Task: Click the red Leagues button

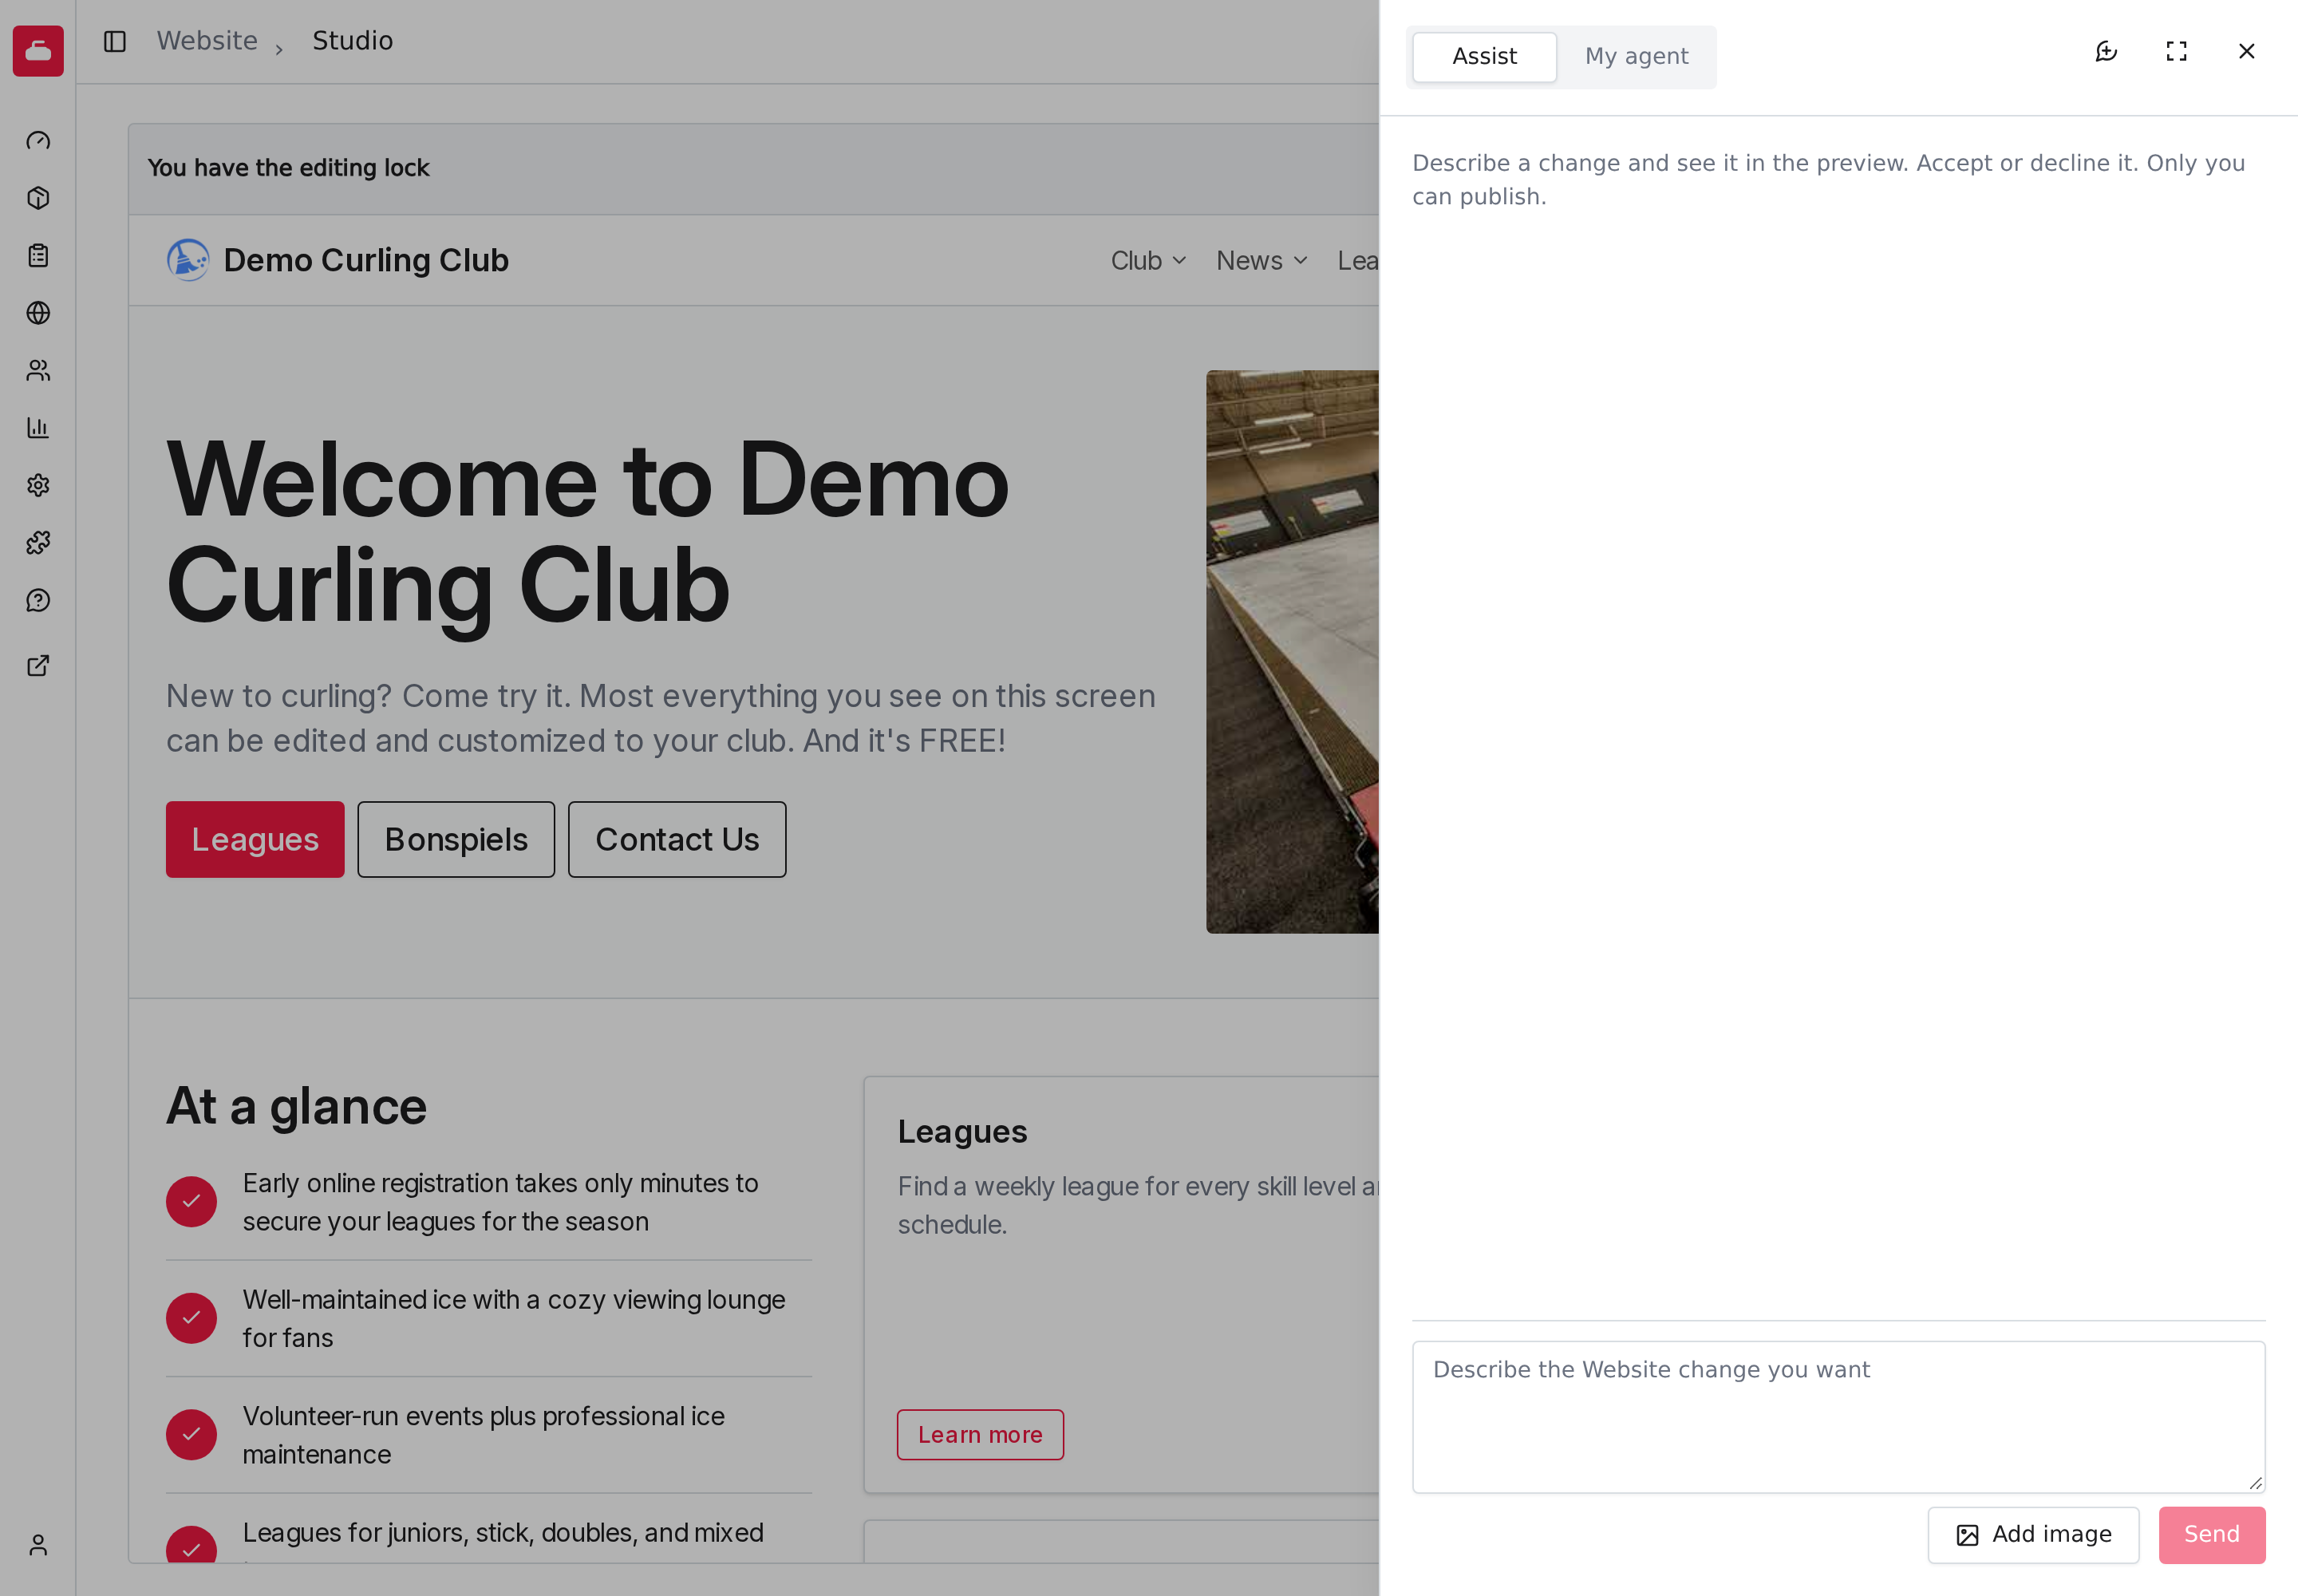Action: 255,840
